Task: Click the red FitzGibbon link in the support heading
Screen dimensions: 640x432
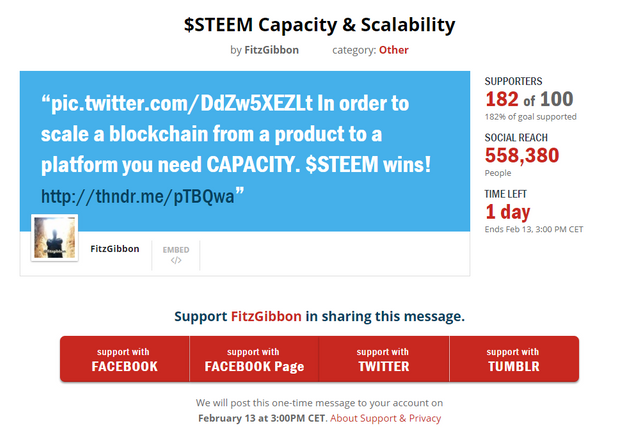Action: click(x=266, y=316)
